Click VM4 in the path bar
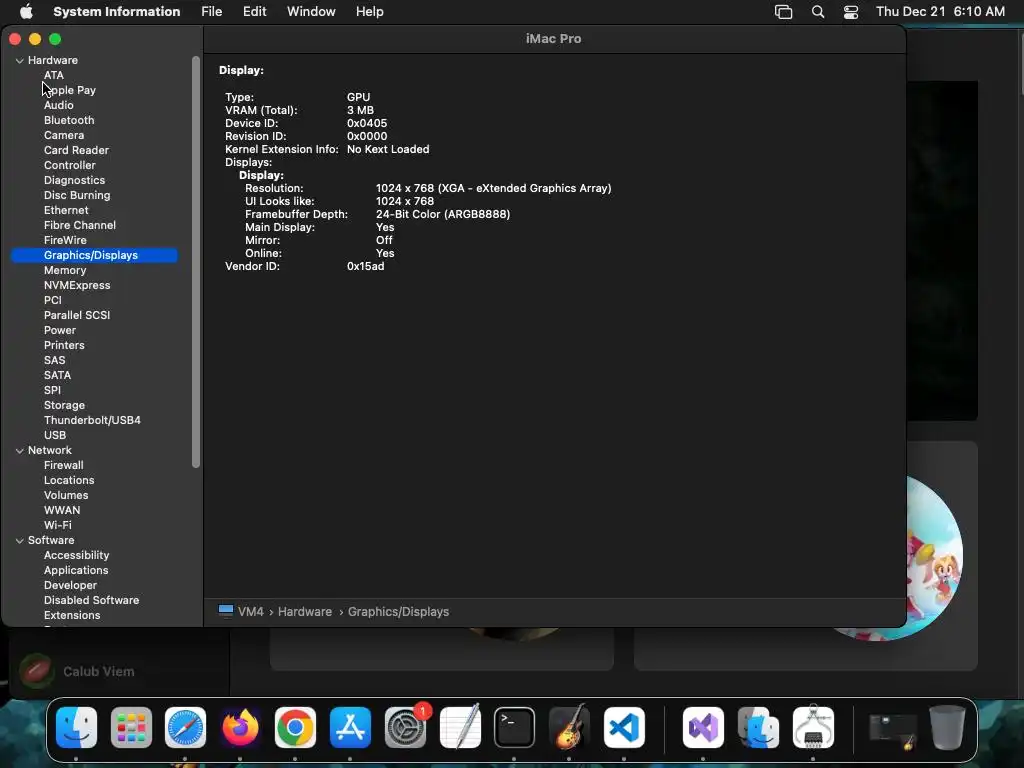The height and width of the screenshot is (768, 1024). [x=251, y=612]
